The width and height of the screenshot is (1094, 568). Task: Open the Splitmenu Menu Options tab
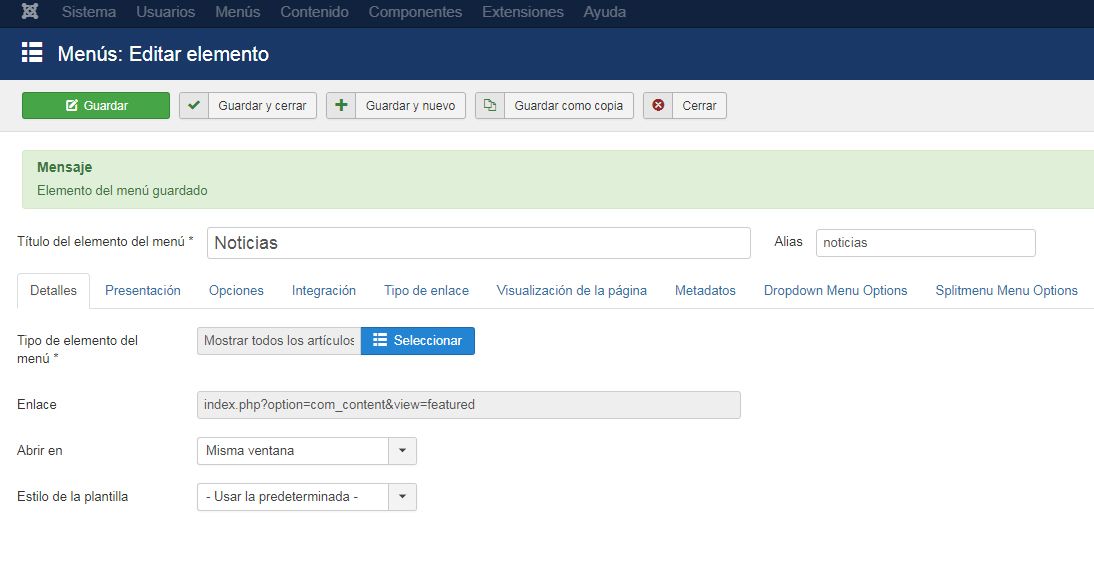pos(1006,290)
